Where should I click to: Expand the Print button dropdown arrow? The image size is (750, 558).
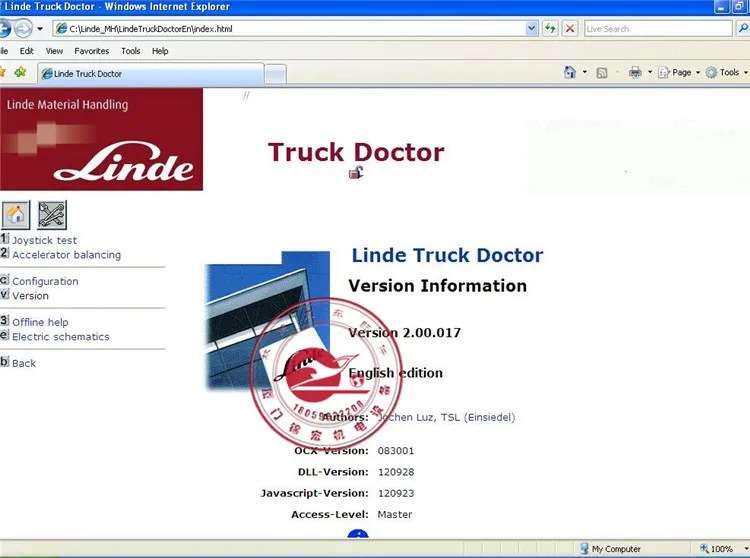pos(650,73)
